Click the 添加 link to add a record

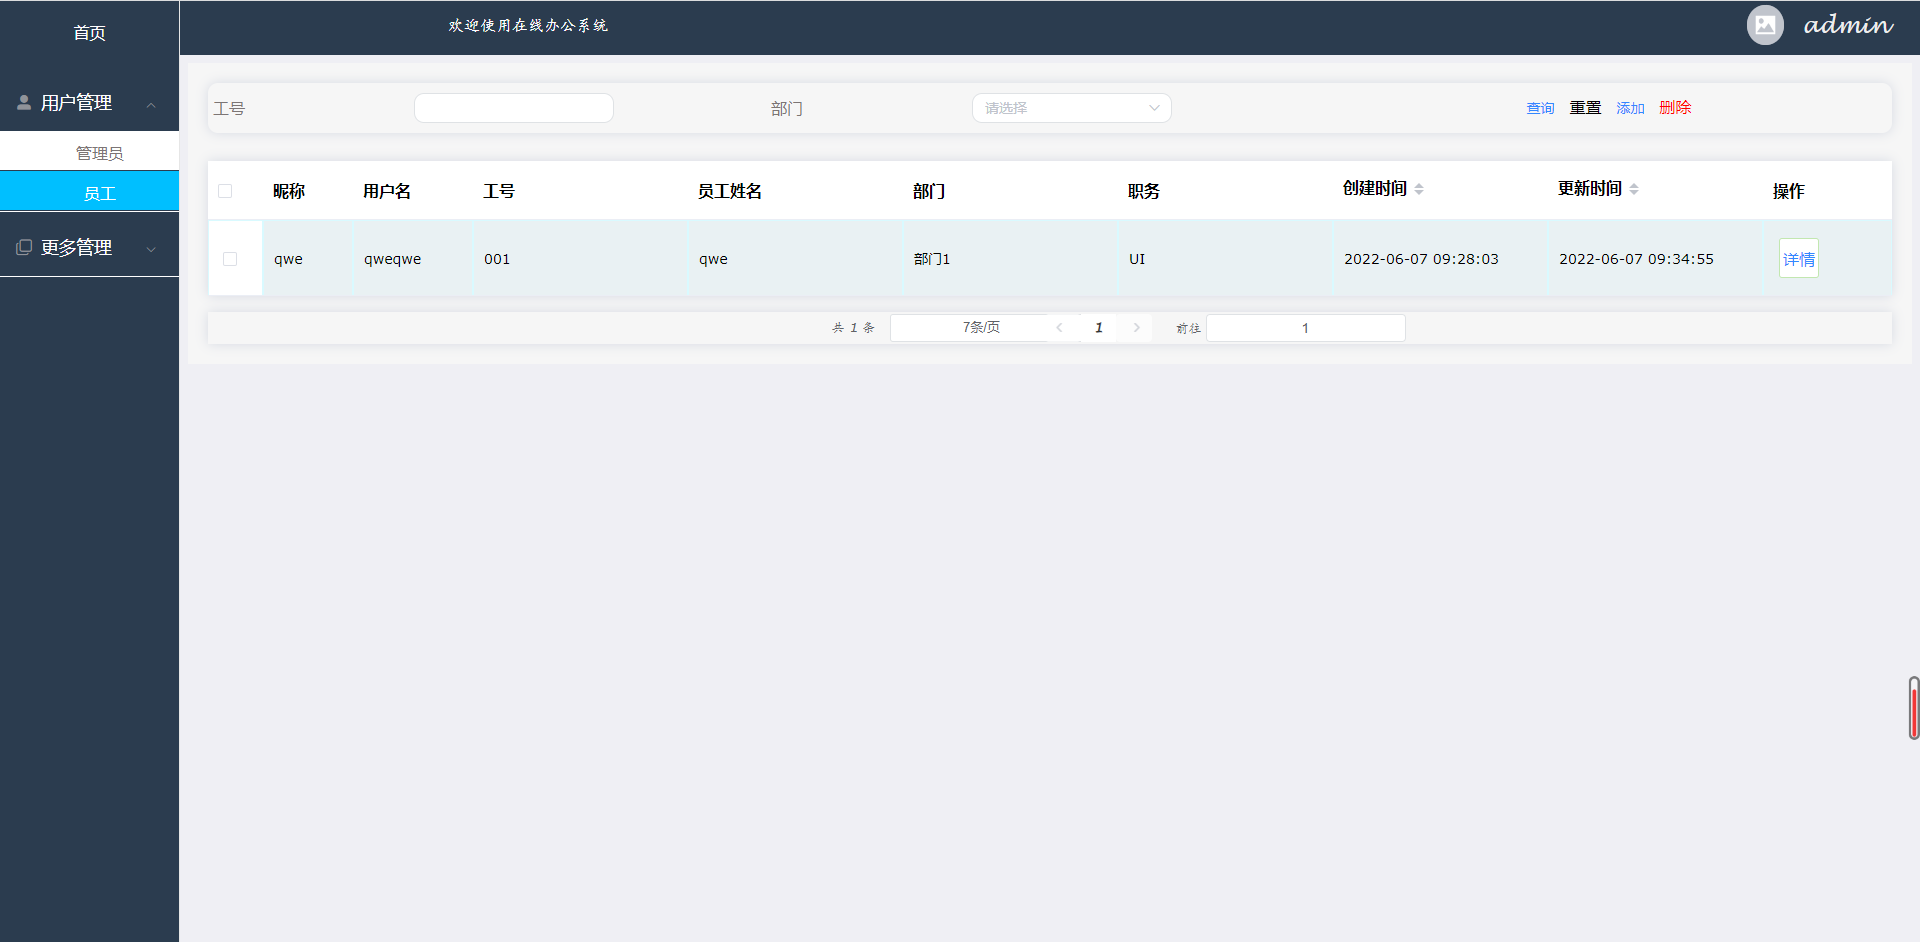click(x=1629, y=107)
